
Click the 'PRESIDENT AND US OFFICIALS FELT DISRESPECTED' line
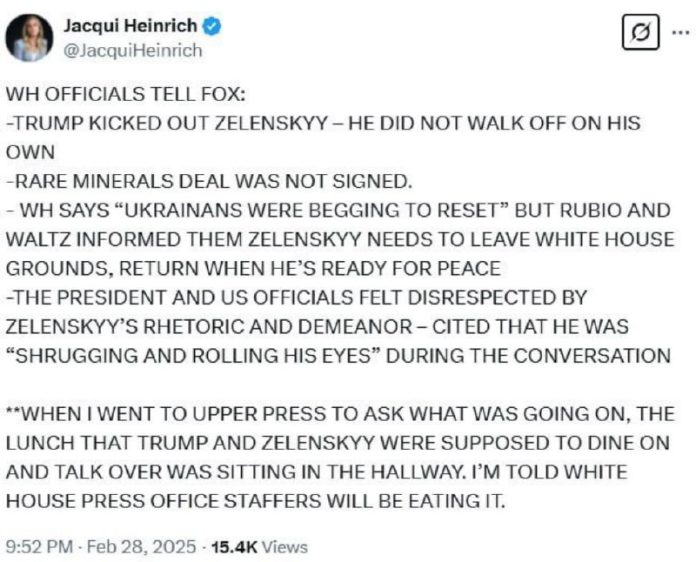click(x=300, y=297)
